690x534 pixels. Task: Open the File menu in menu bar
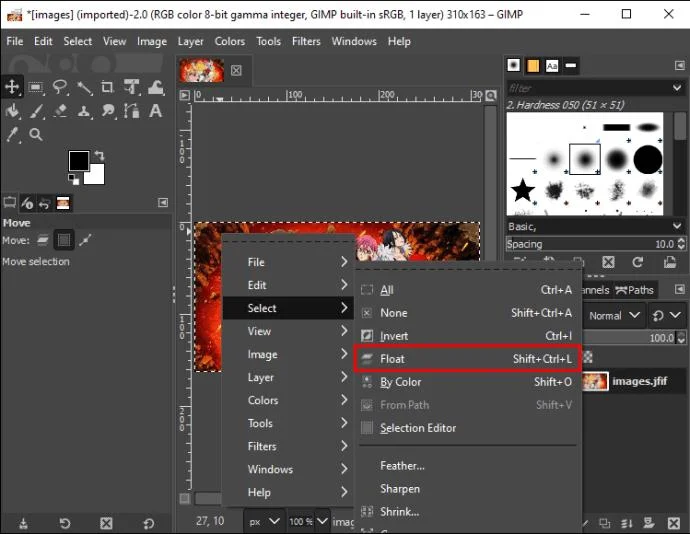click(x=15, y=41)
